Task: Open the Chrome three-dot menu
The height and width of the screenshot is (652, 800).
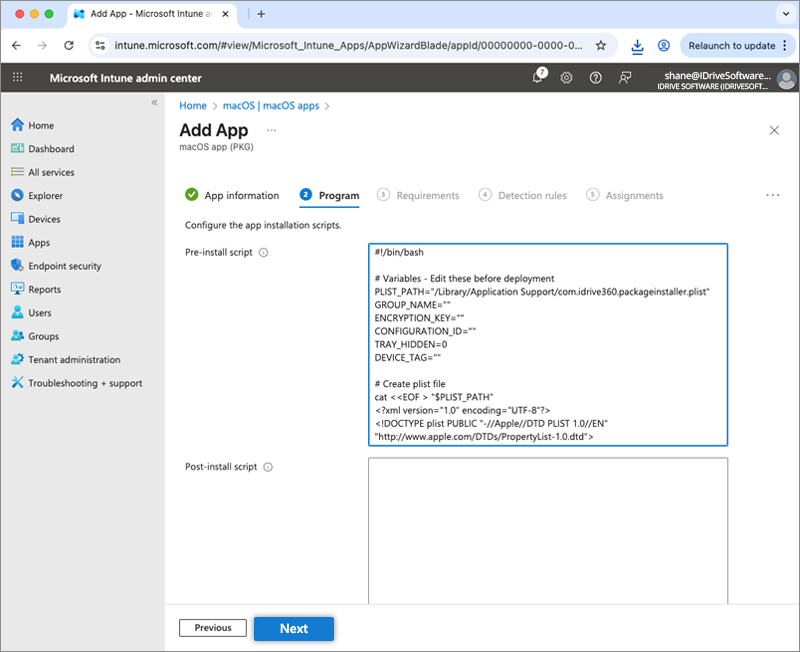Action: click(785, 45)
